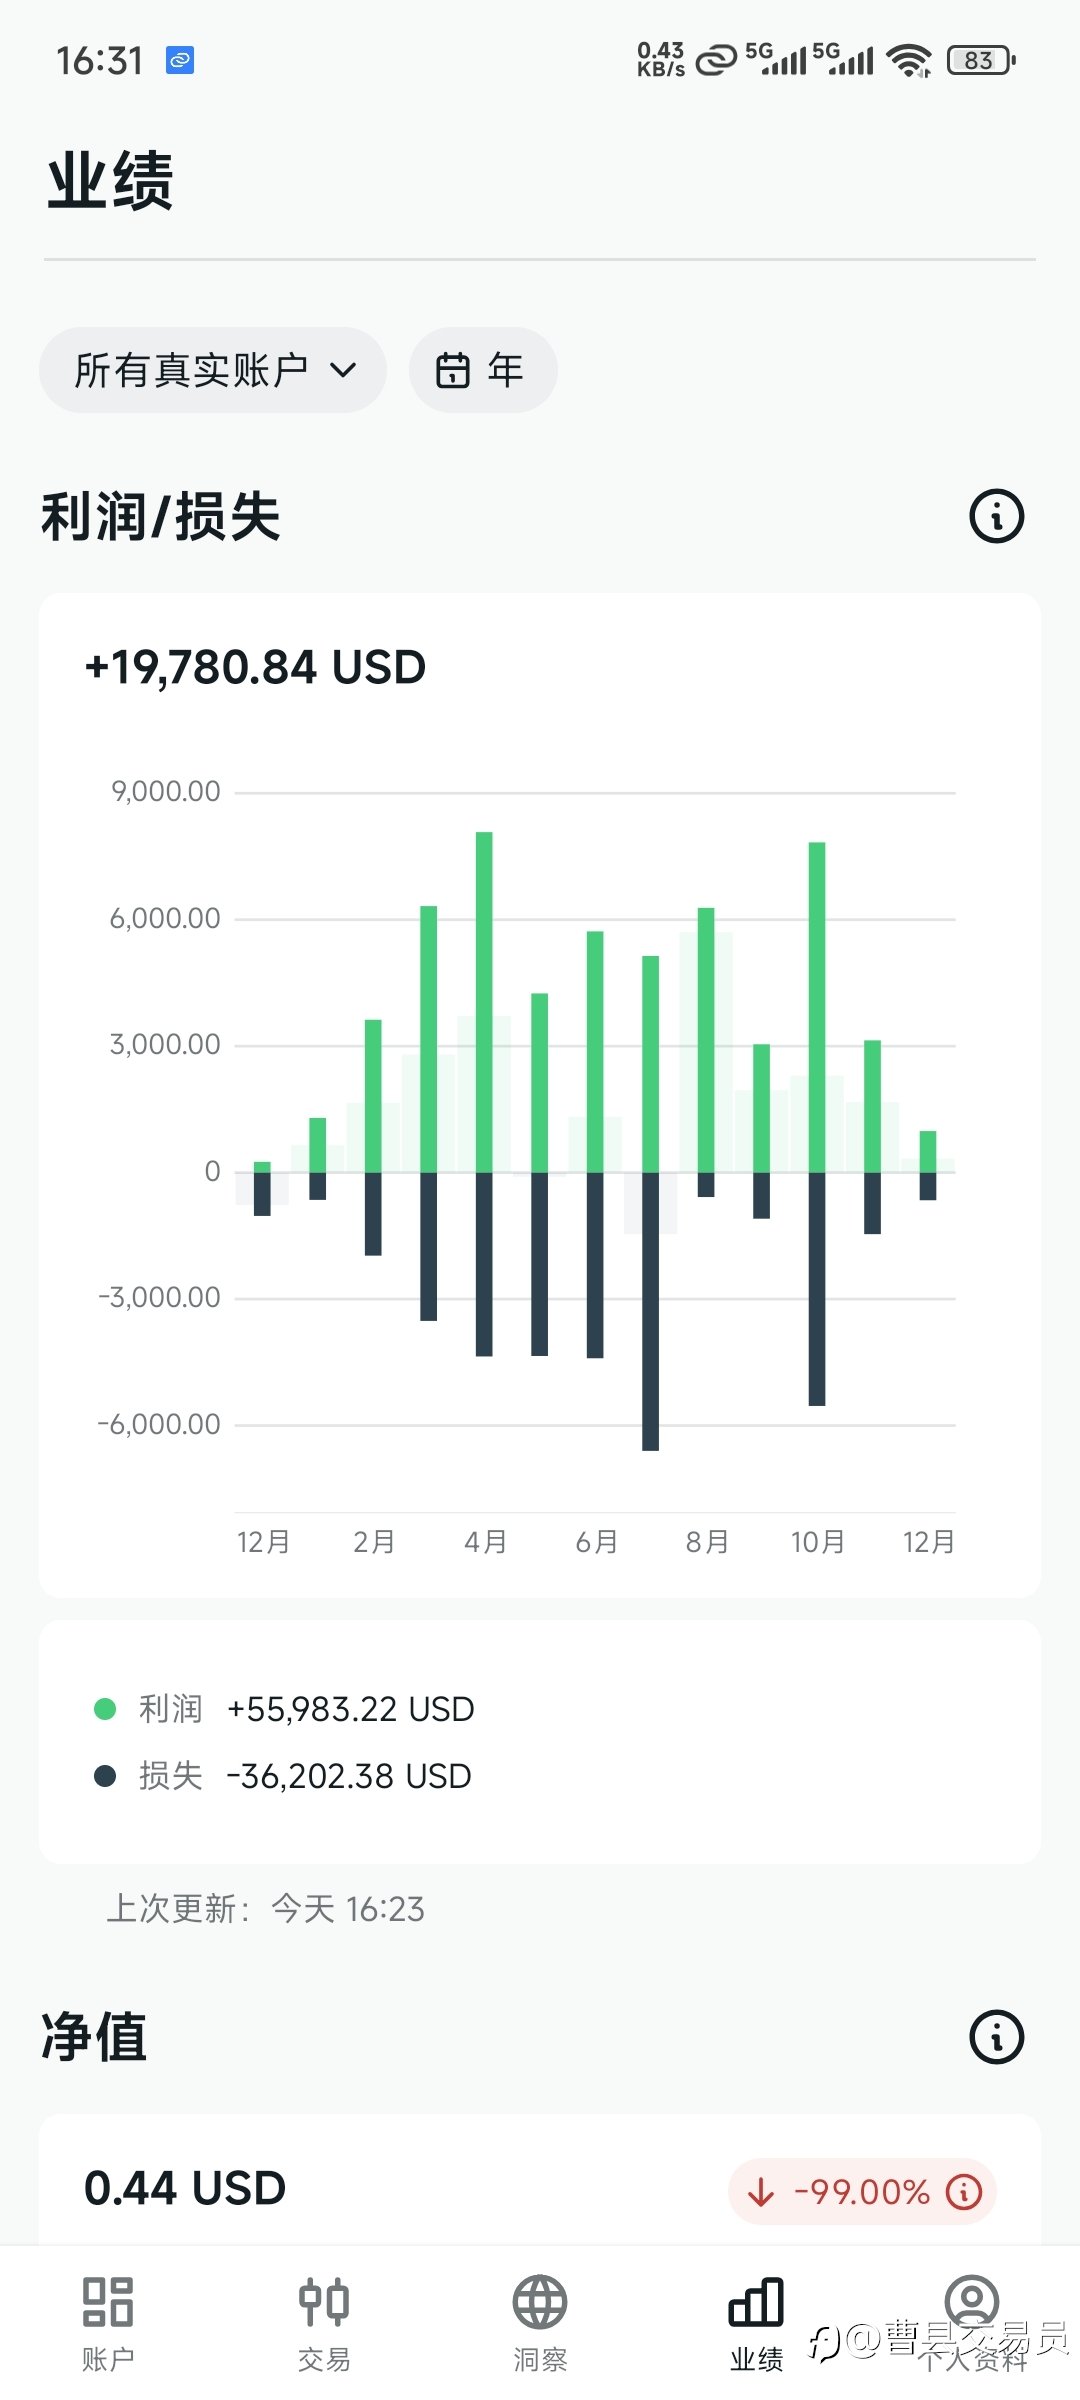This screenshot has width=1080, height=2400.
Task: Tap the -99.00% equity change badge
Action: coord(860,2192)
